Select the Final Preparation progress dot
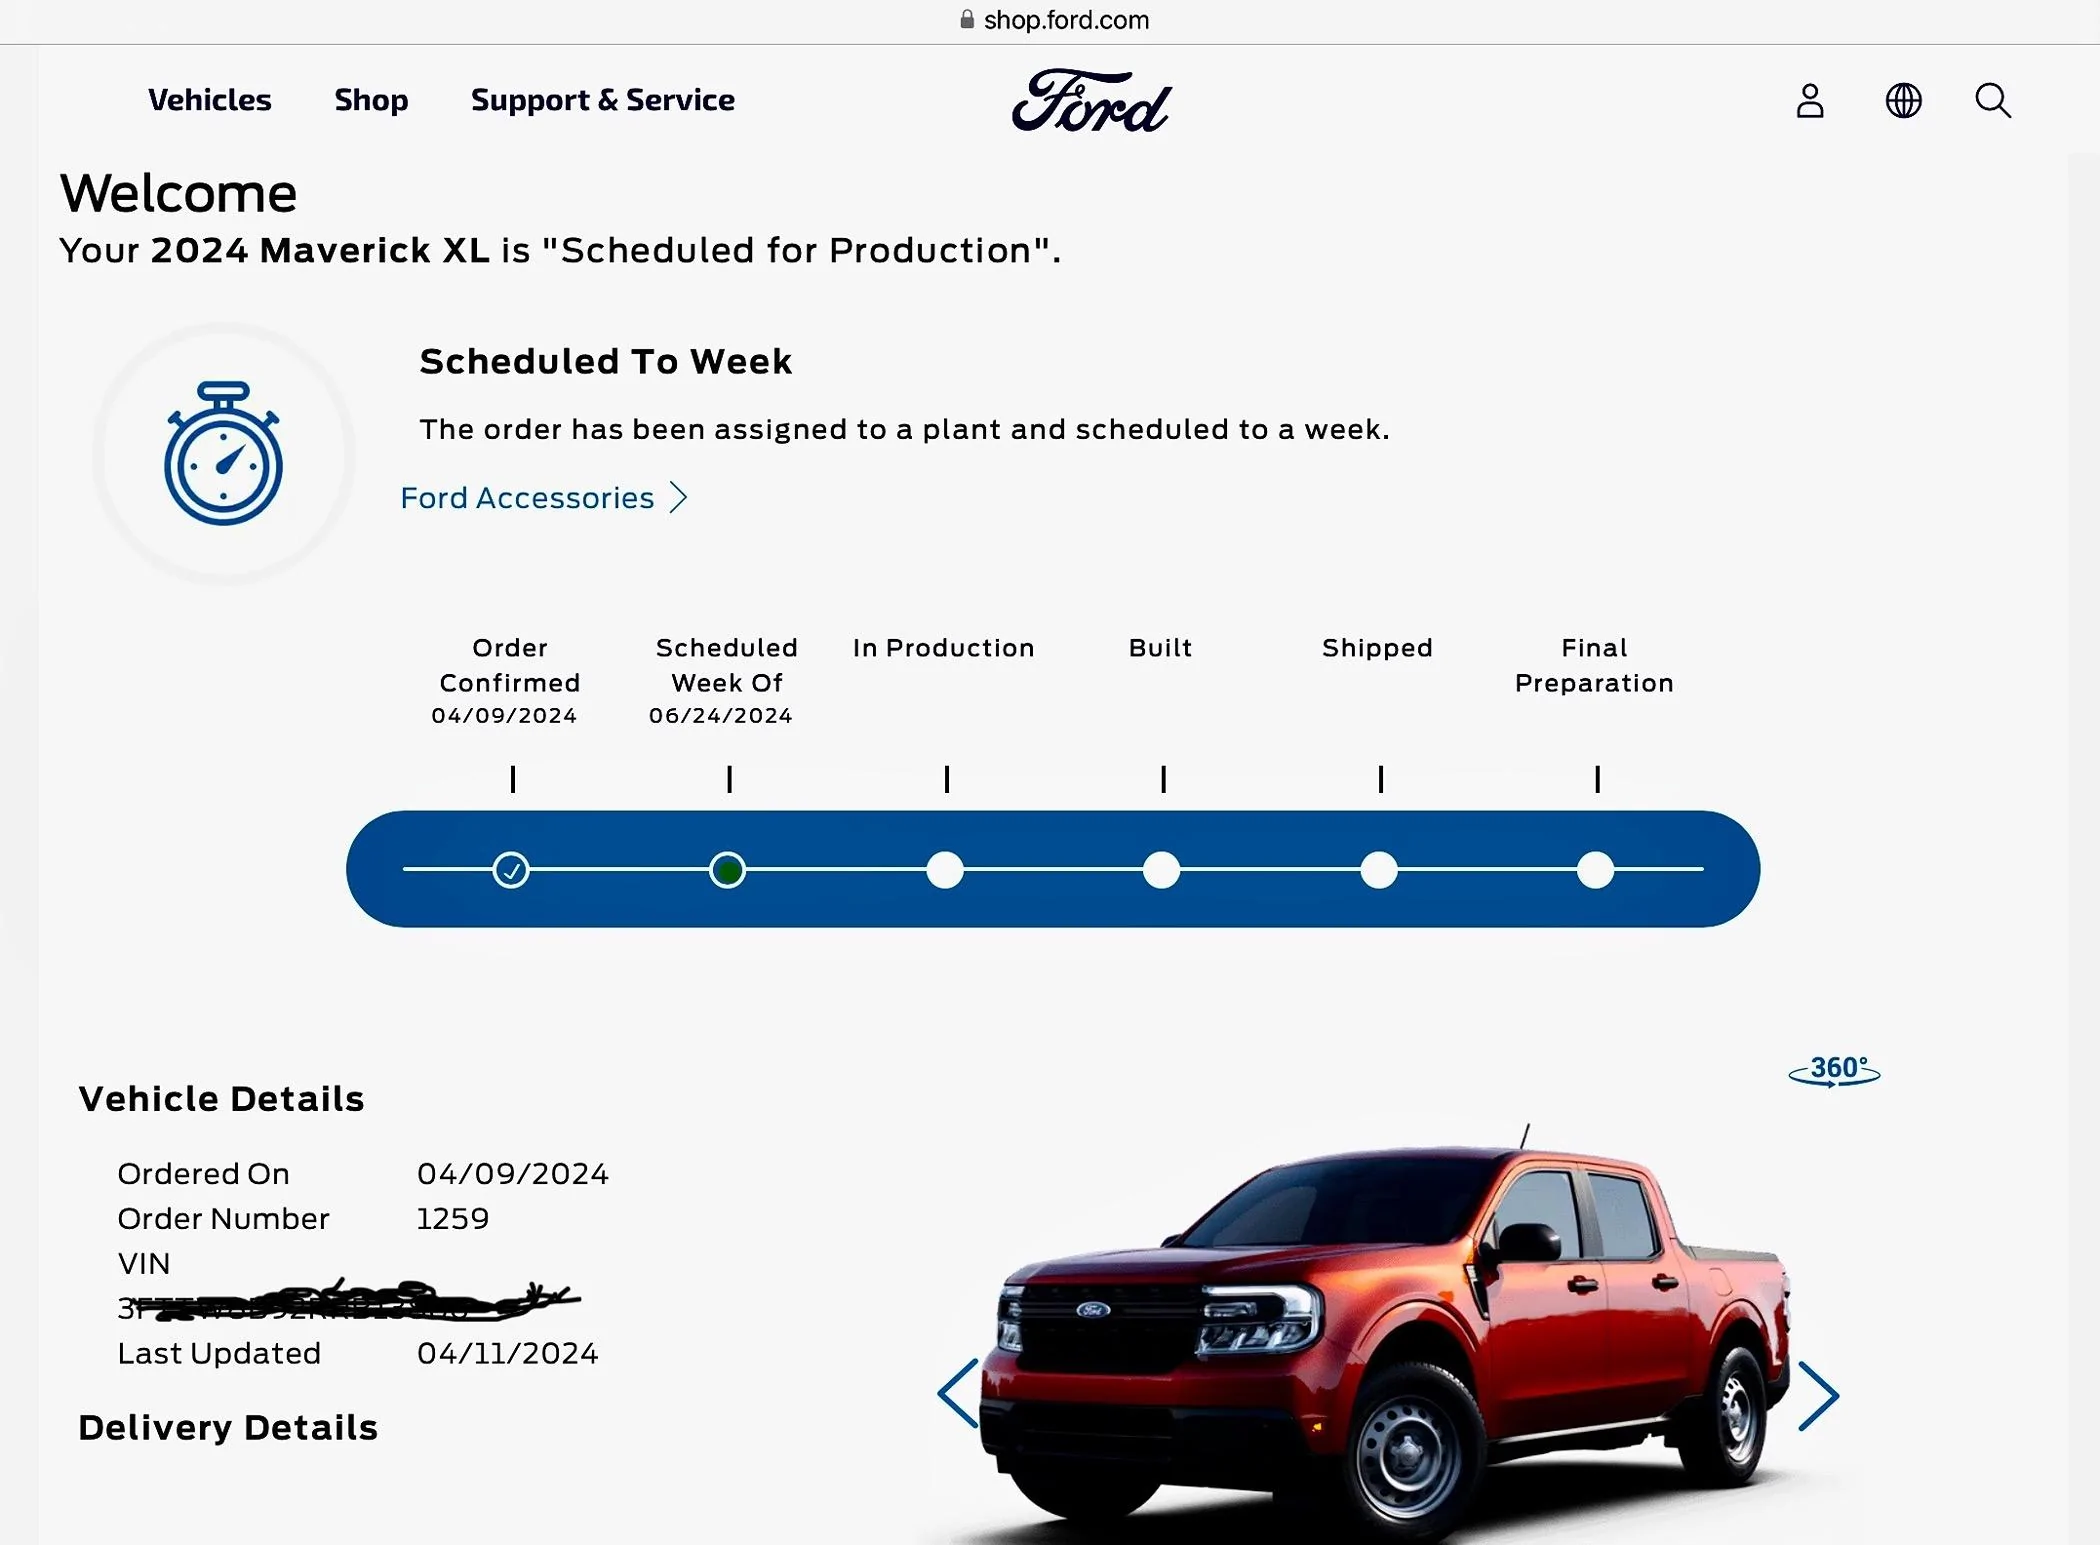 1595,870
